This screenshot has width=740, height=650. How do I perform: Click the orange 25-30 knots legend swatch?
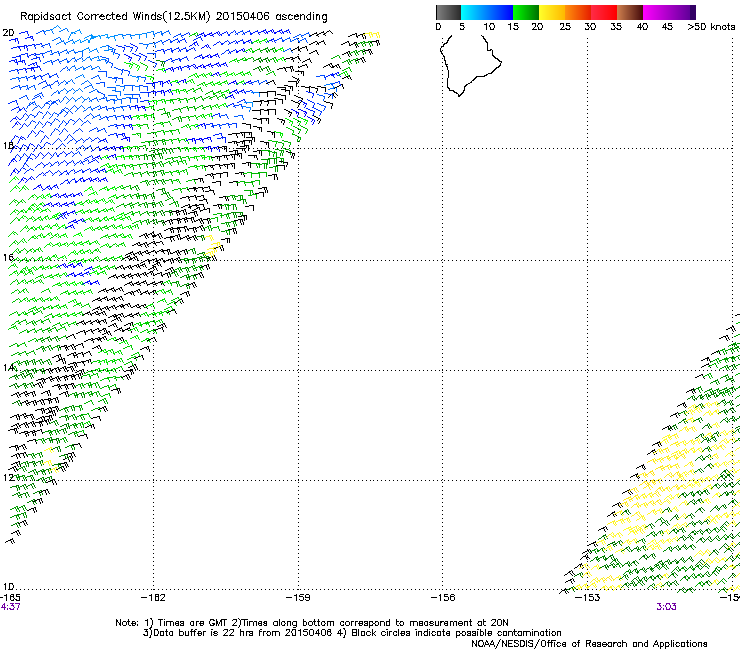pos(578,12)
